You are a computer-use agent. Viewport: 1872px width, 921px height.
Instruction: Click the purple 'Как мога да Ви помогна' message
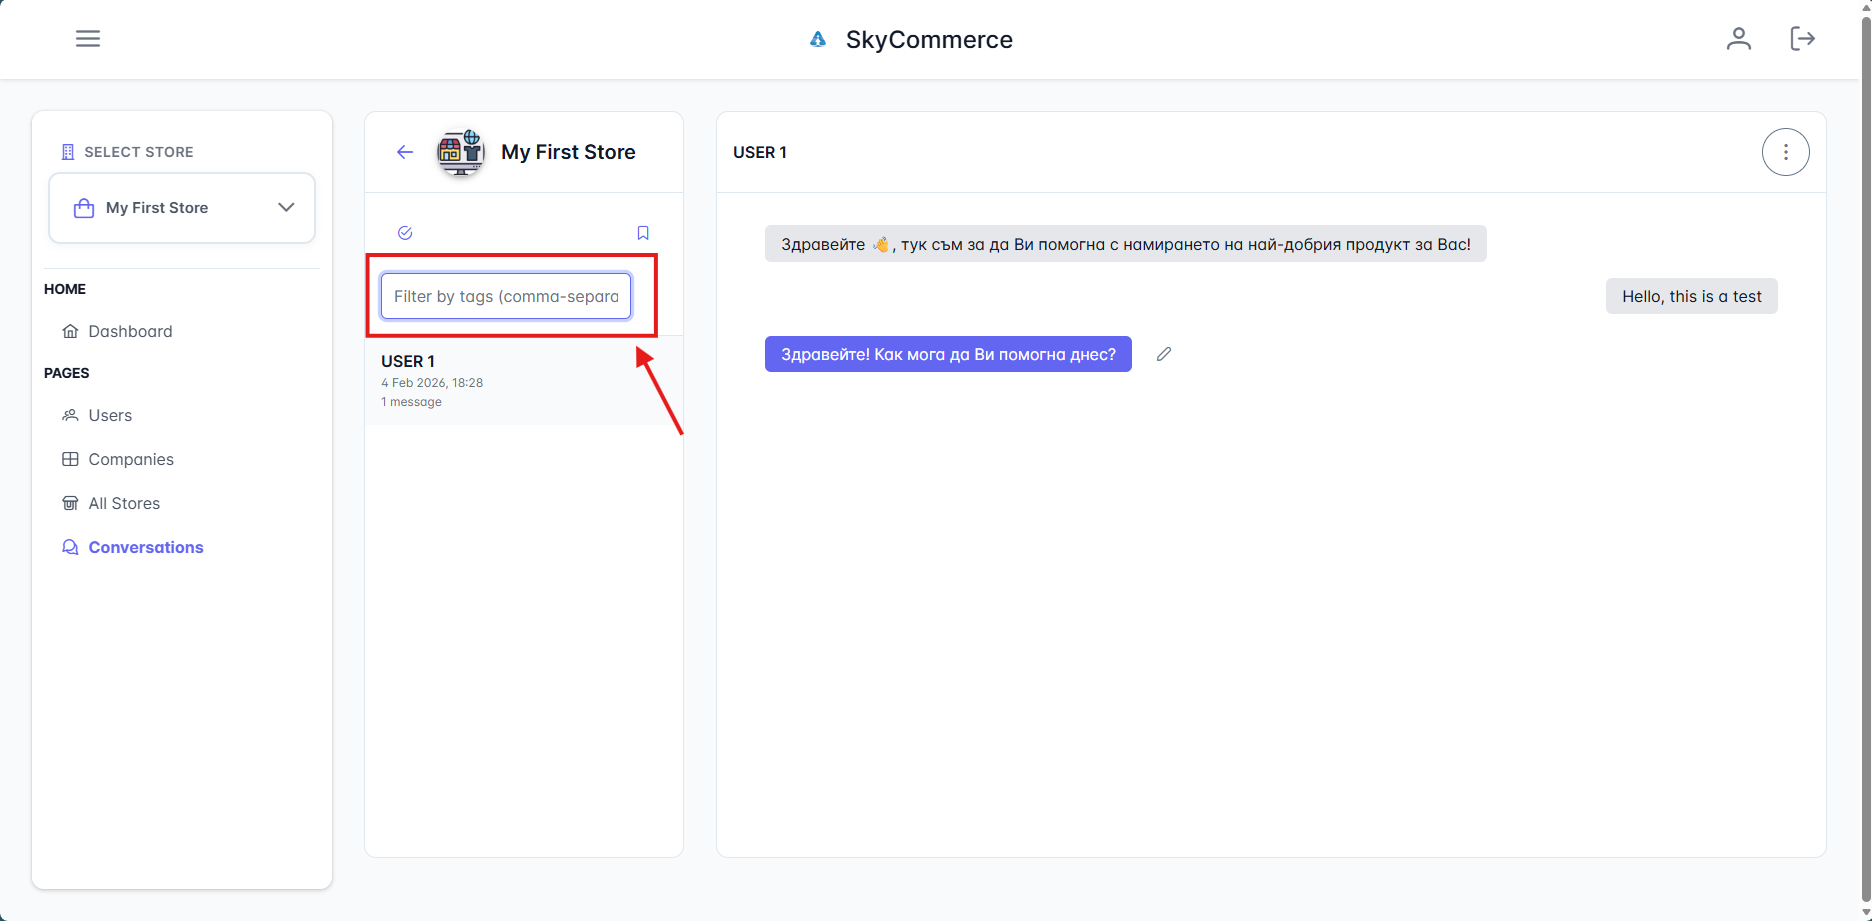tap(948, 354)
